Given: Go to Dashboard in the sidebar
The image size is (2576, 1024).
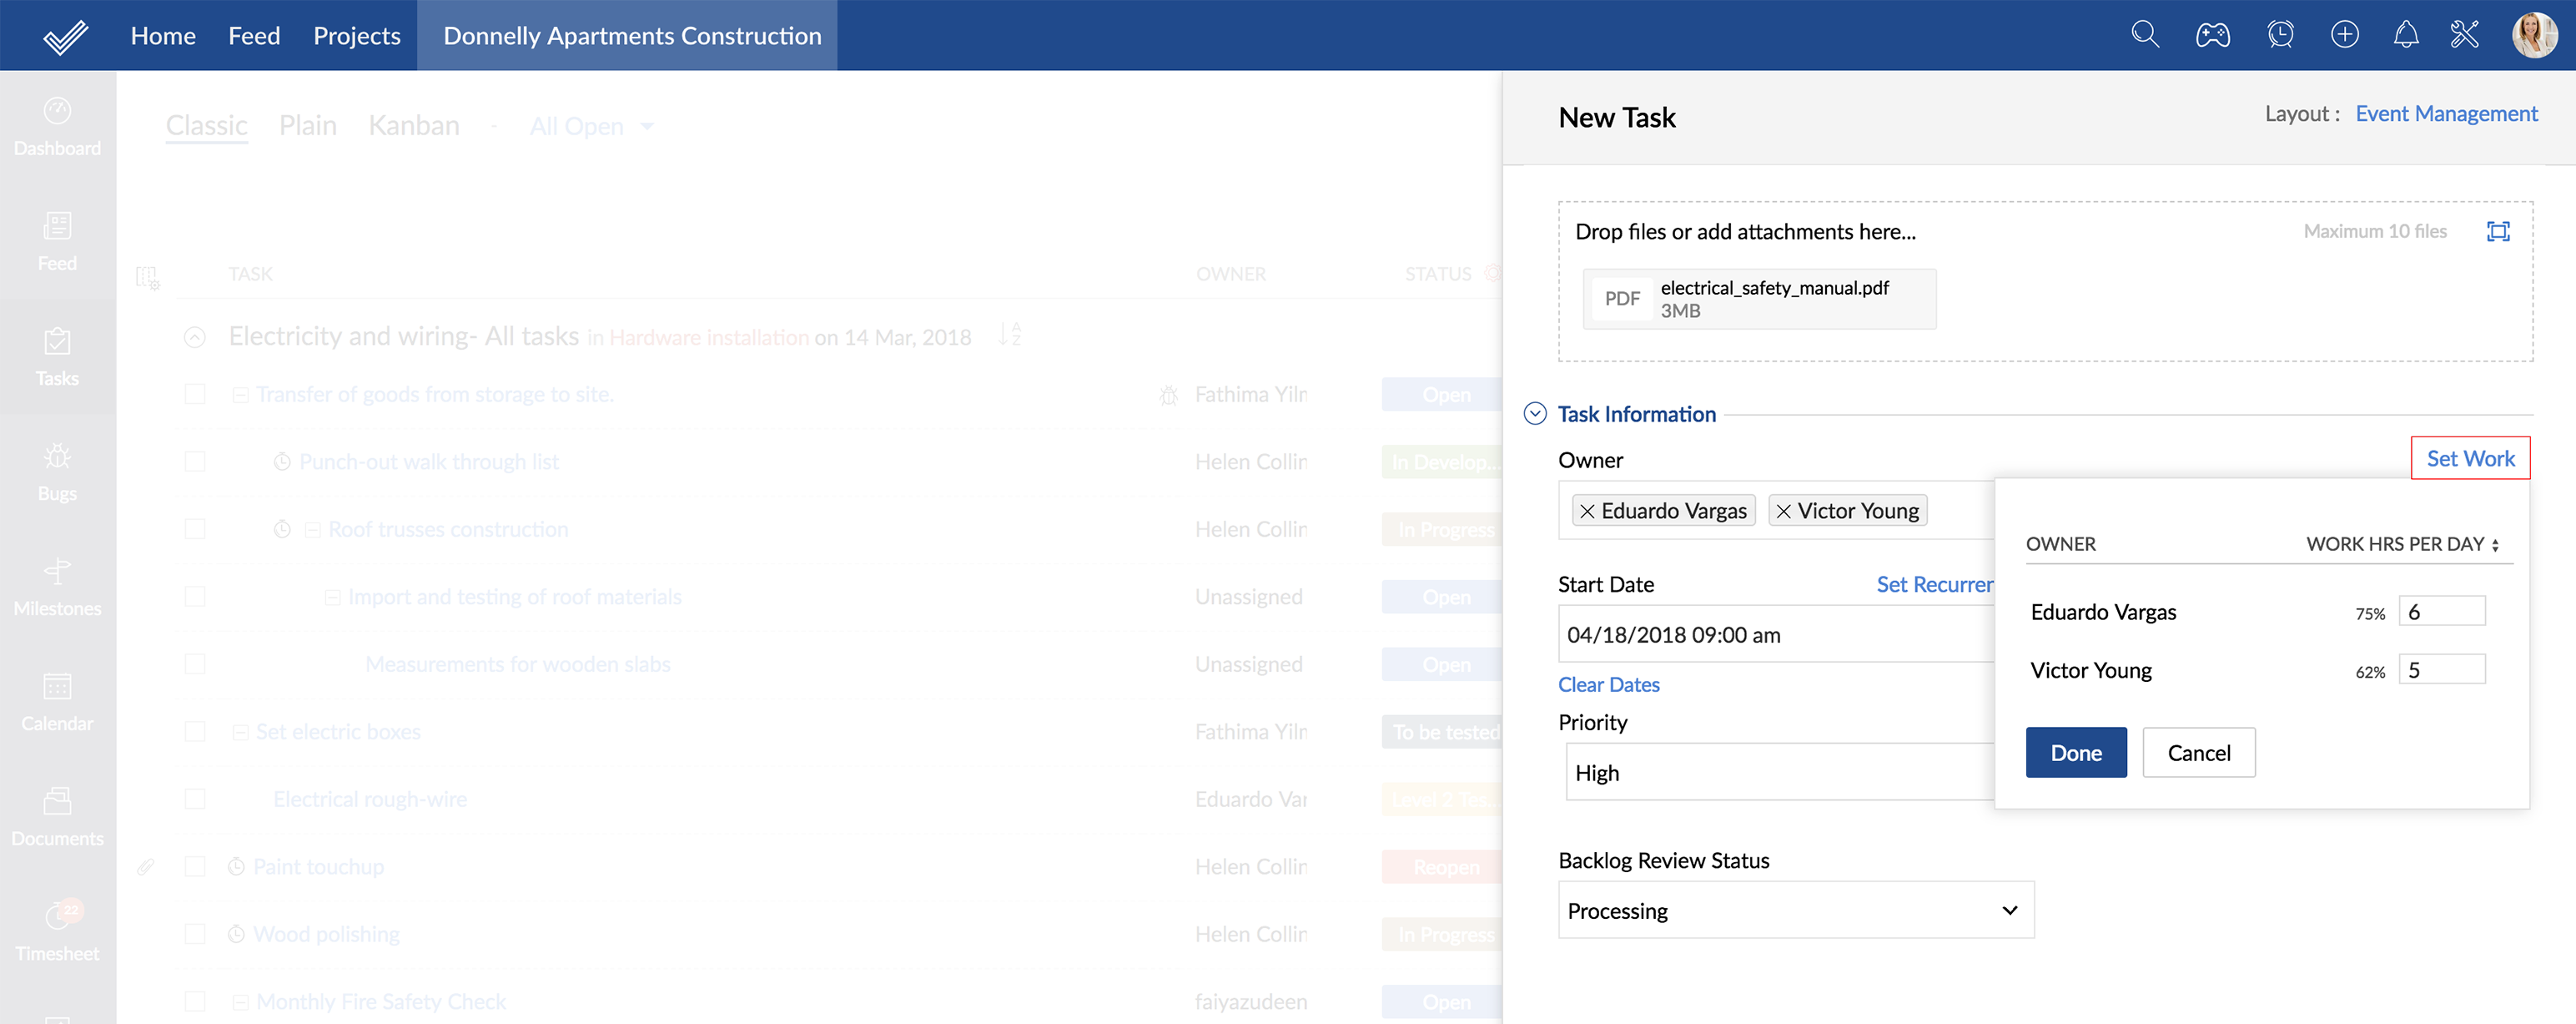Looking at the screenshot, I should click(57, 127).
